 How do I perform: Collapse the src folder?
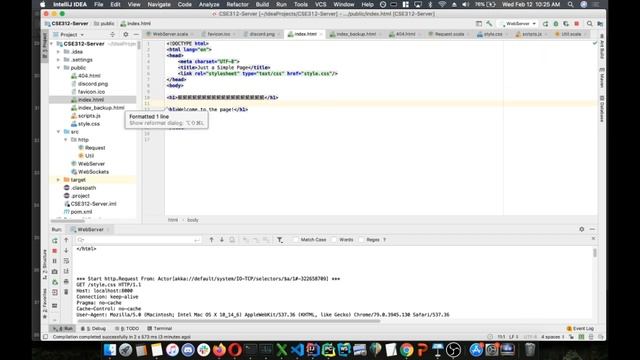click(x=58, y=132)
